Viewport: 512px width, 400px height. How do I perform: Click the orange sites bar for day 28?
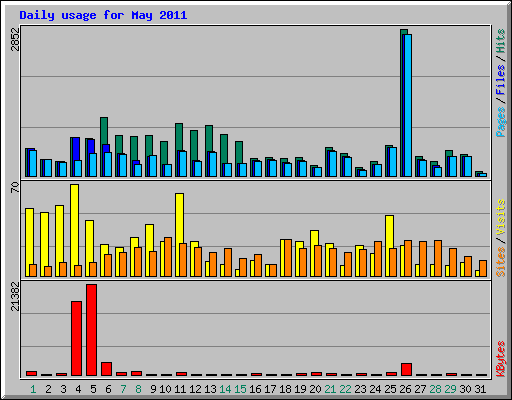pyautogui.click(x=438, y=258)
